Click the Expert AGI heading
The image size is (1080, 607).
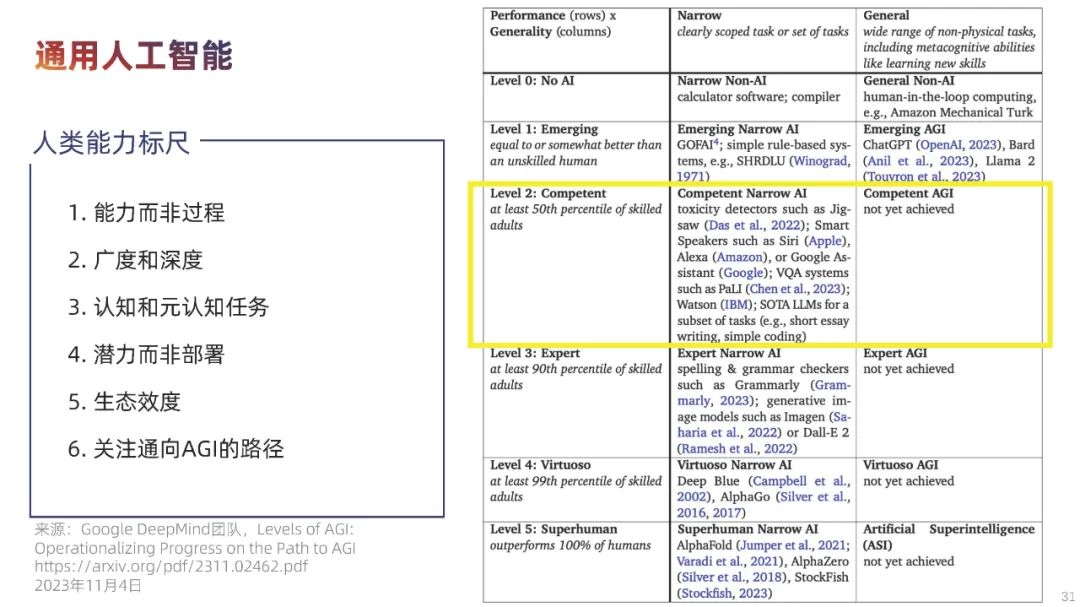tap(895, 353)
